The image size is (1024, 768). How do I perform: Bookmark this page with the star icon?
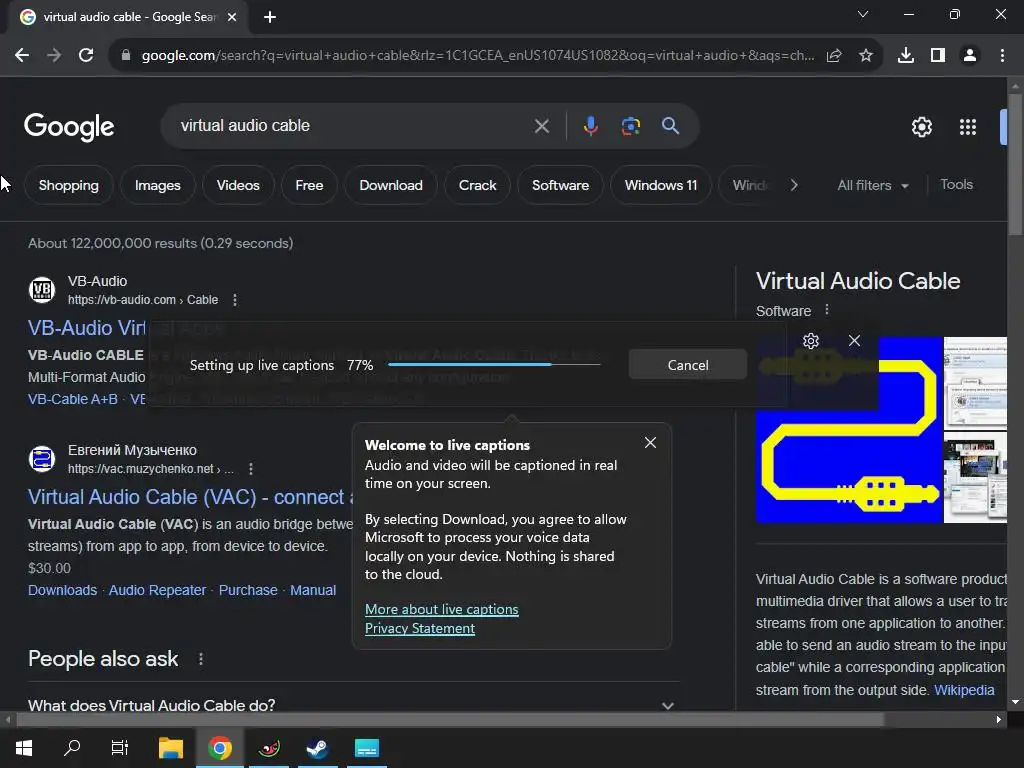point(866,56)
